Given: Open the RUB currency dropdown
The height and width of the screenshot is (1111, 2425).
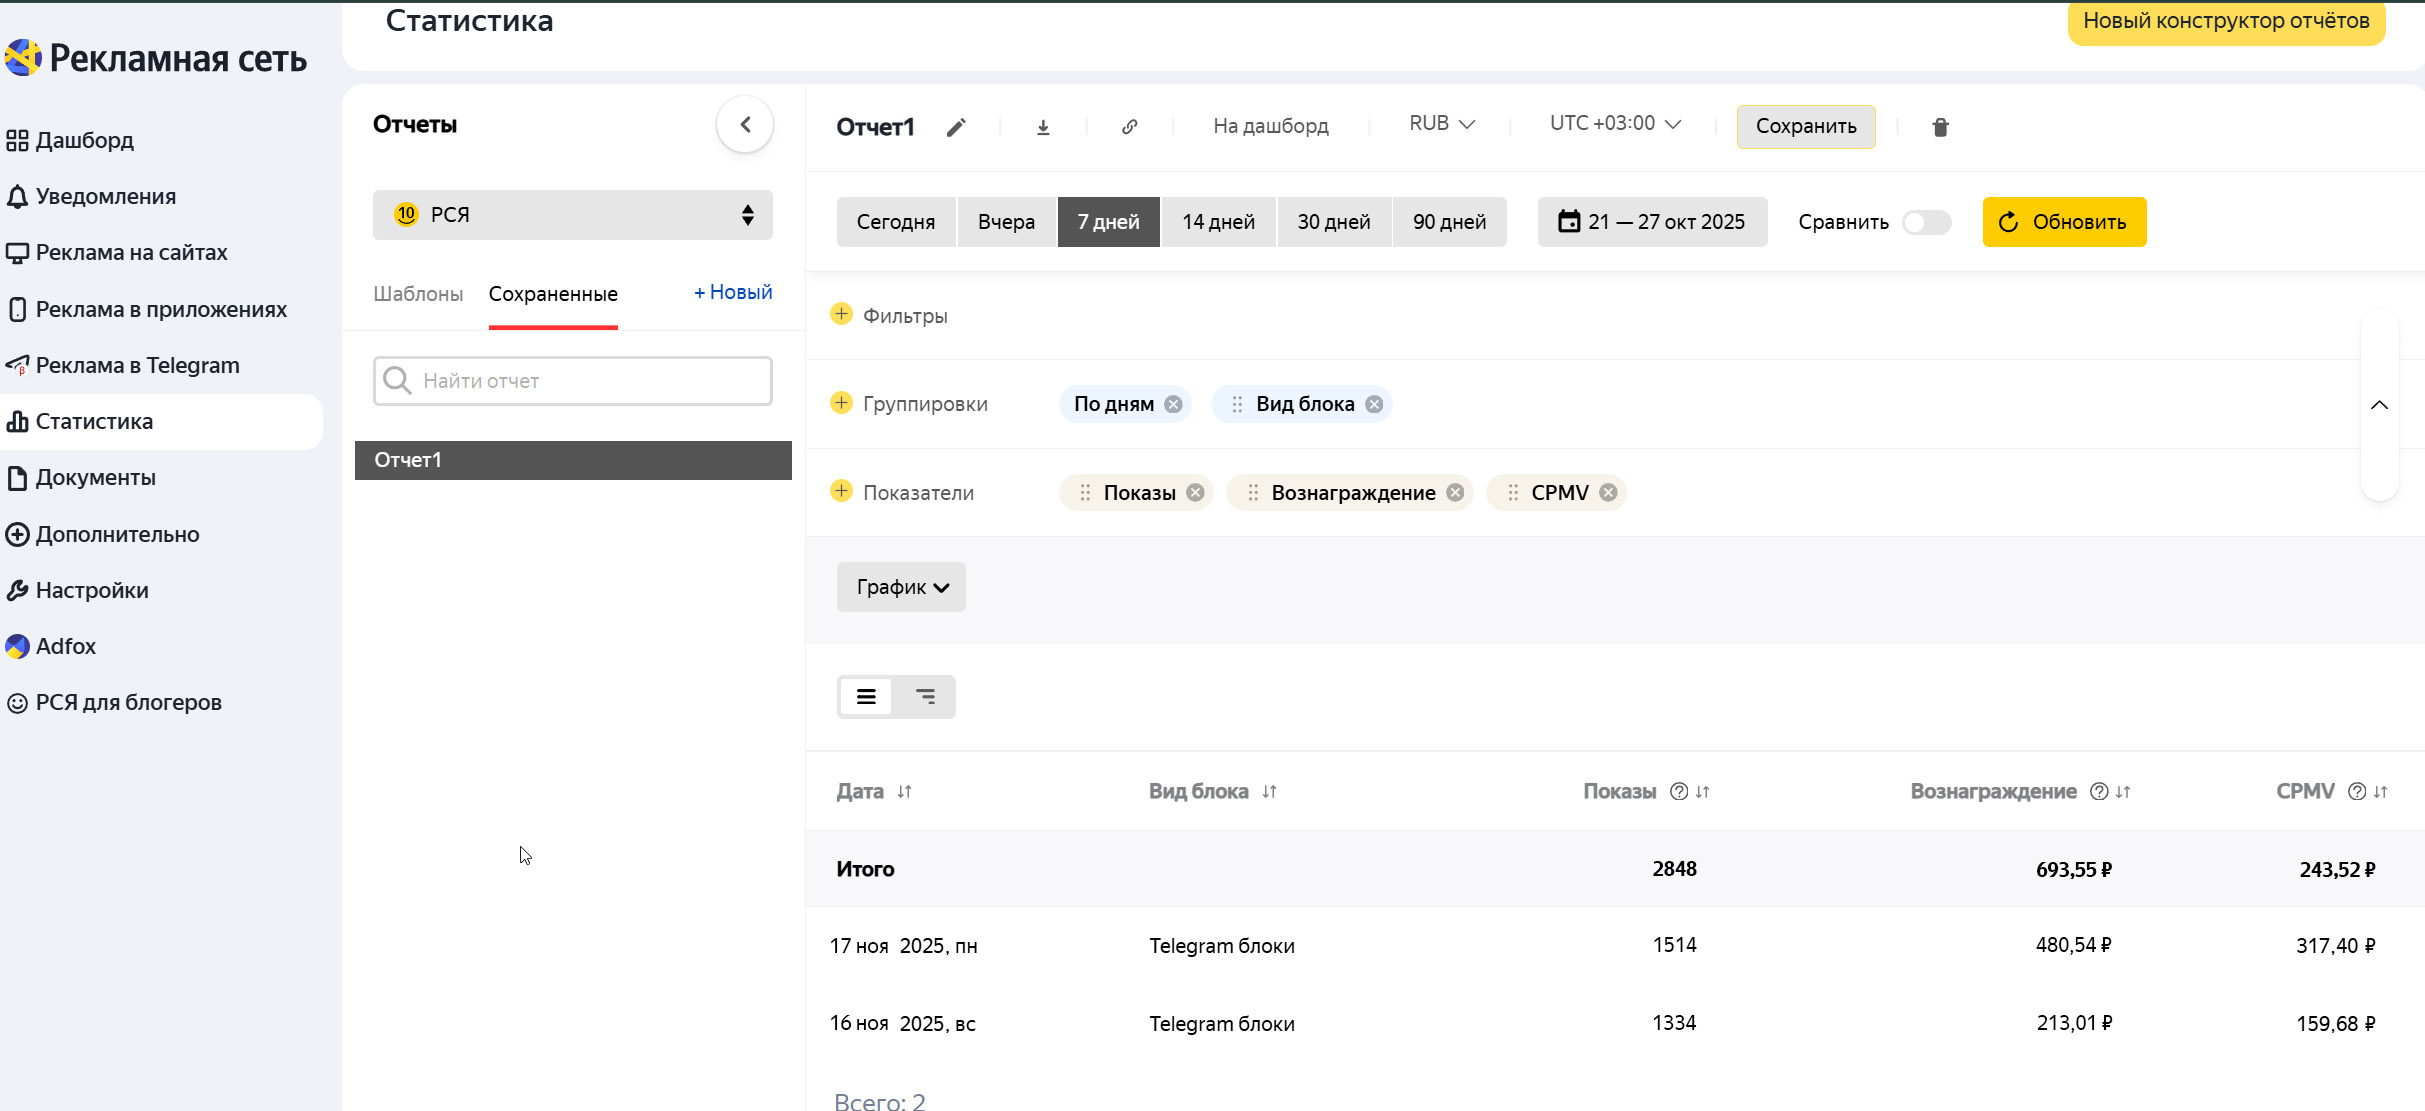Looking at the screenshot, I should point(1442,124).
